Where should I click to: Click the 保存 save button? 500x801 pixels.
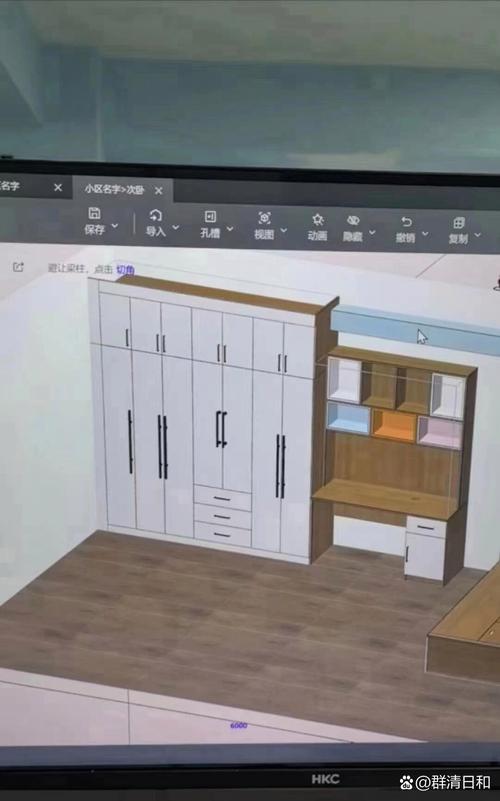pyautogui.click(x=94, y=221)
